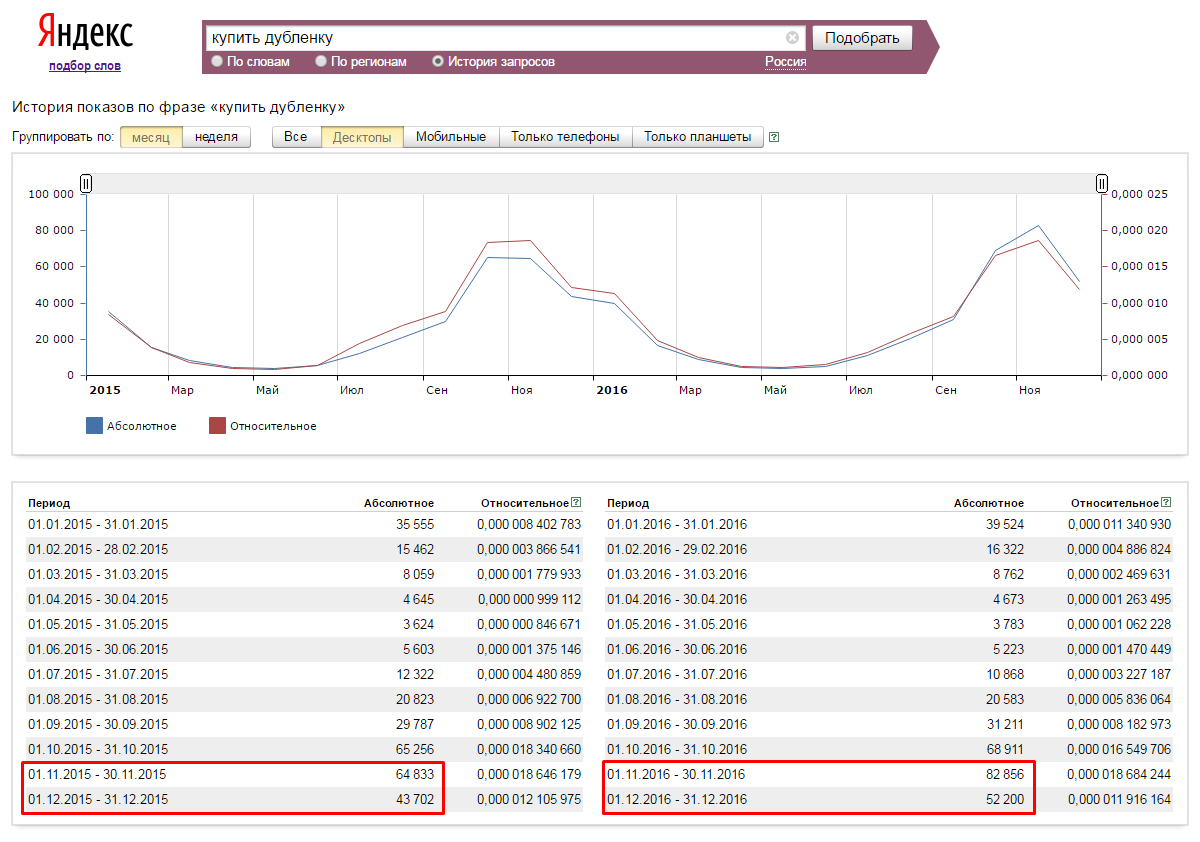Image resolution: width=1200 pixels, height=842 pixels.
Task: Select the row 01.06.2015 - 30.06.2015
Action: [x=304, y=649]
